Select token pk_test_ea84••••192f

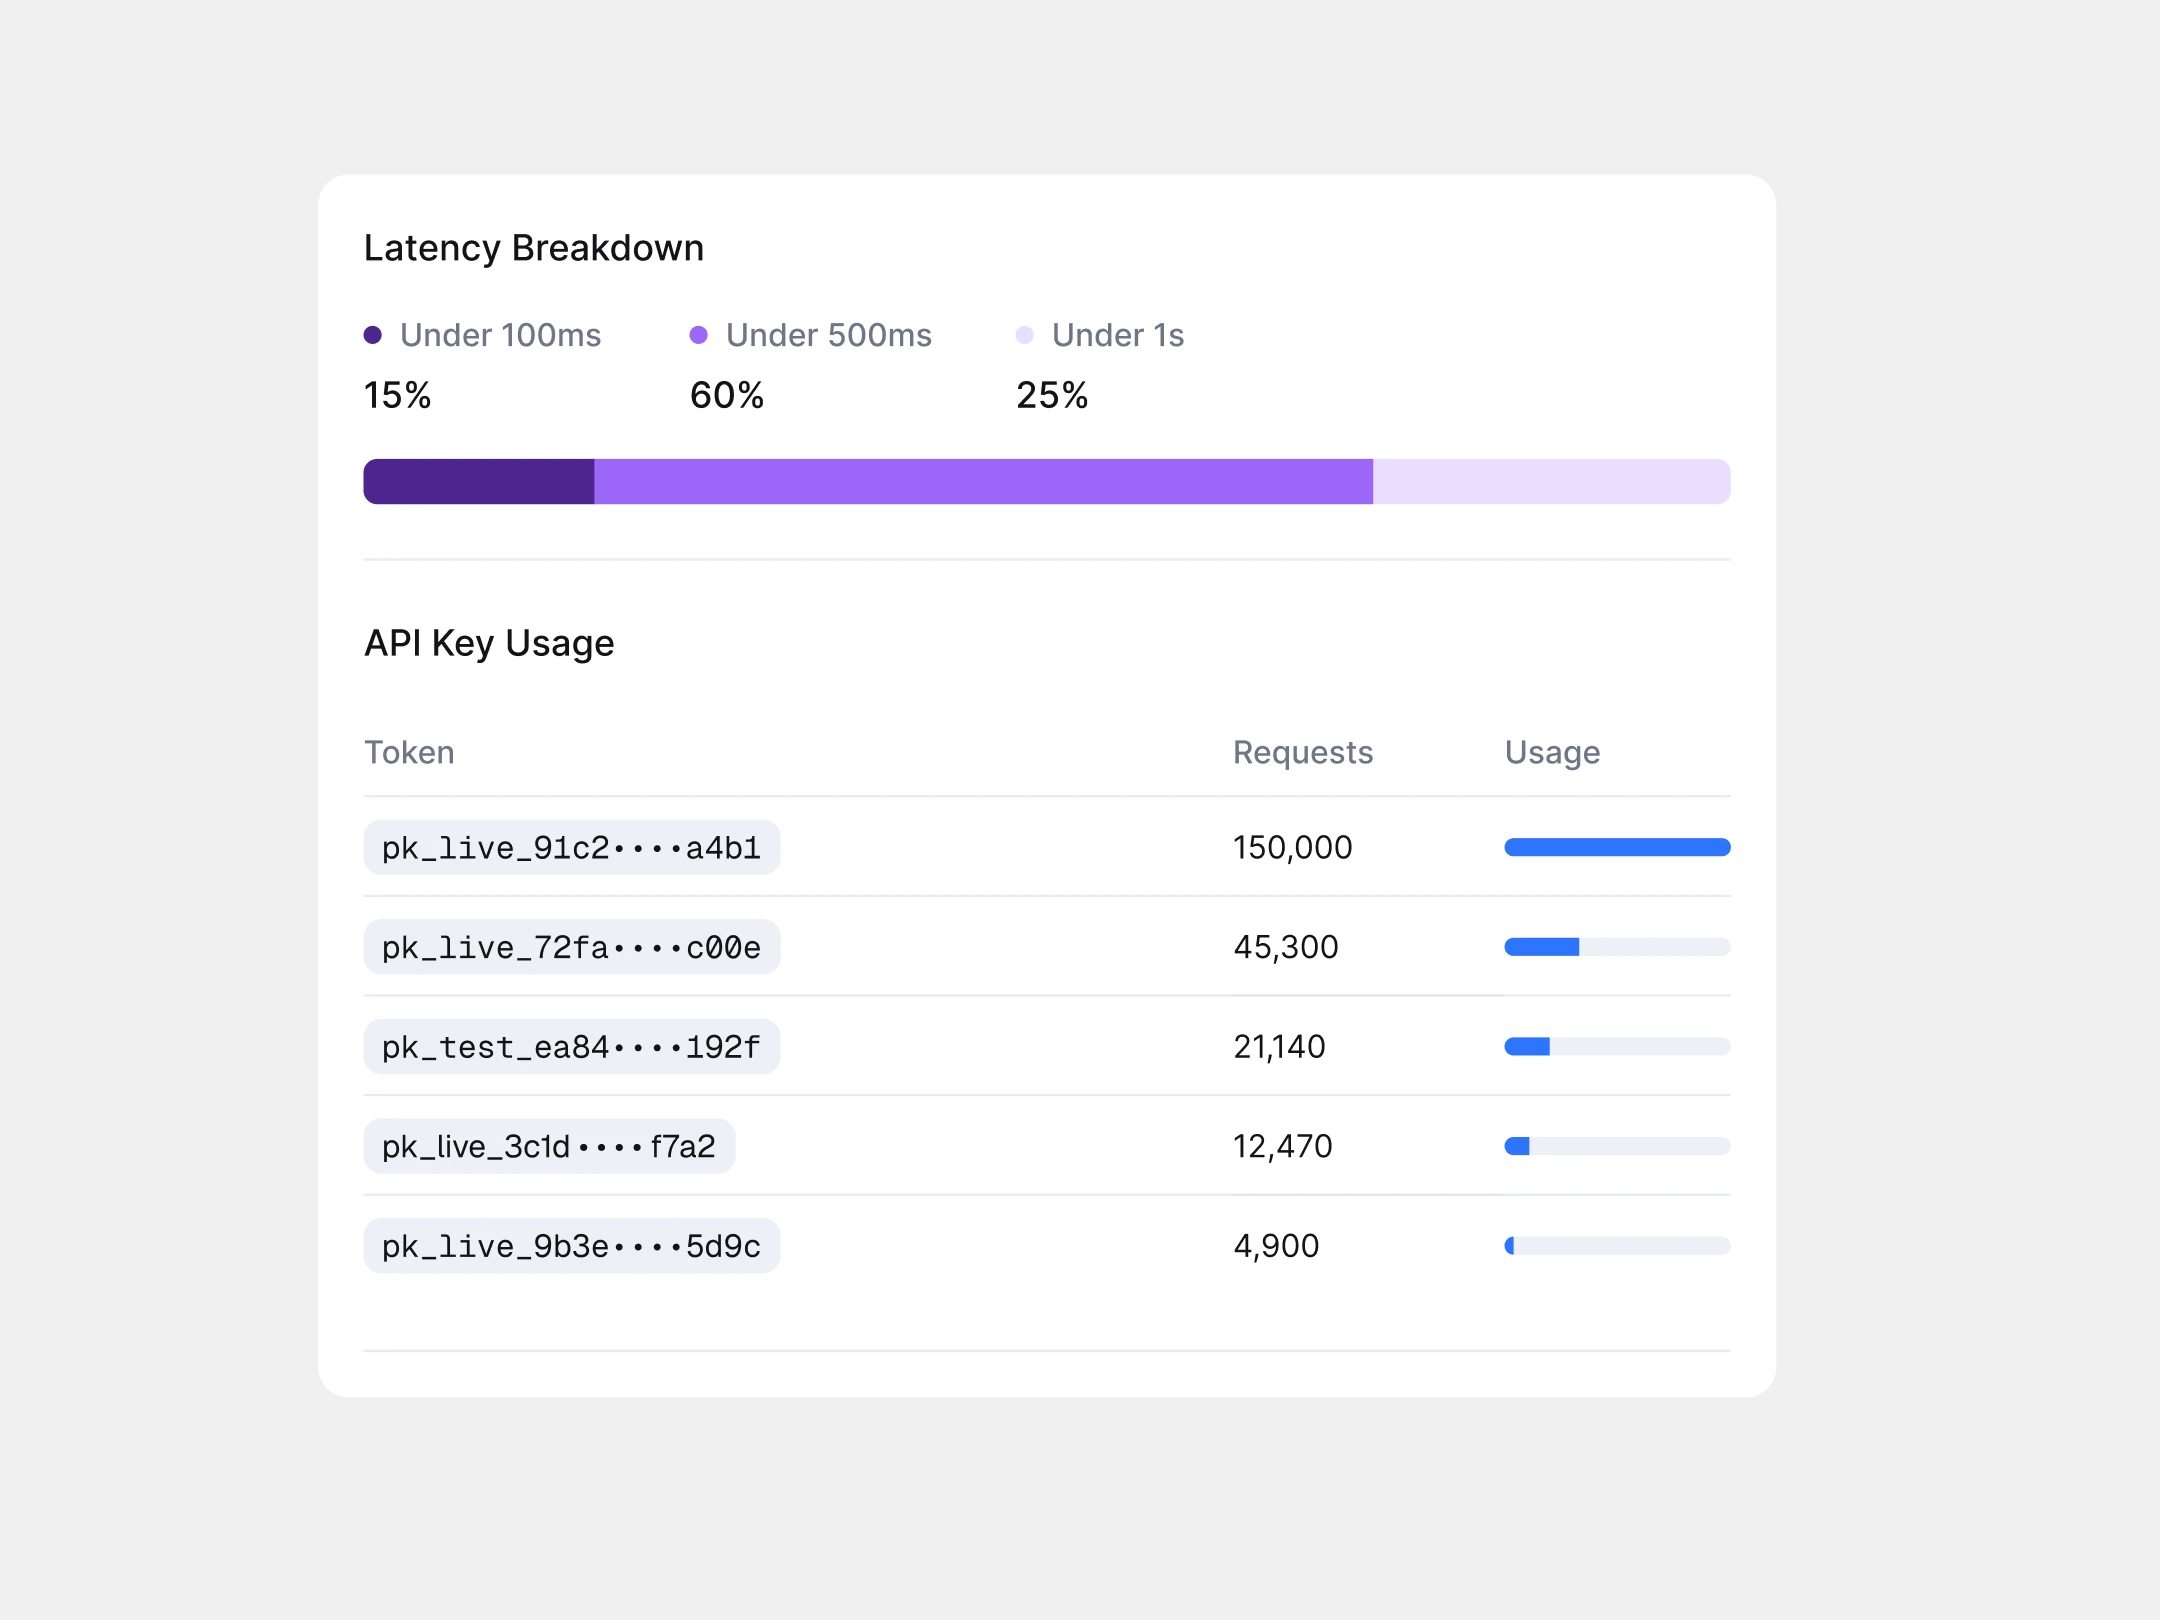572,1047
